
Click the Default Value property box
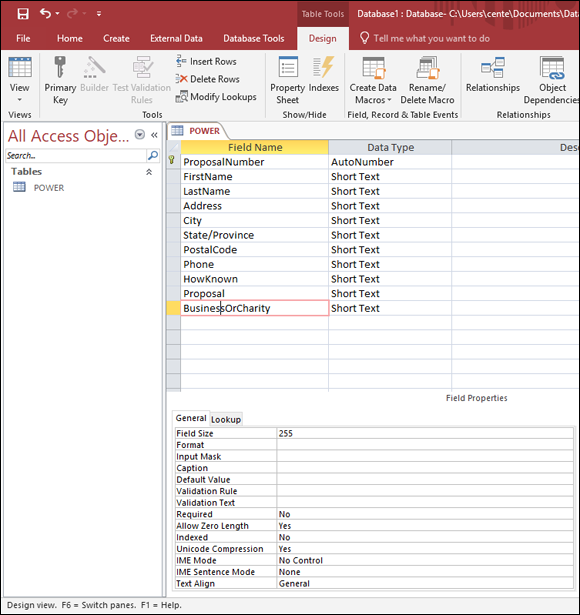pyautogui.click(x=425, y=480)
